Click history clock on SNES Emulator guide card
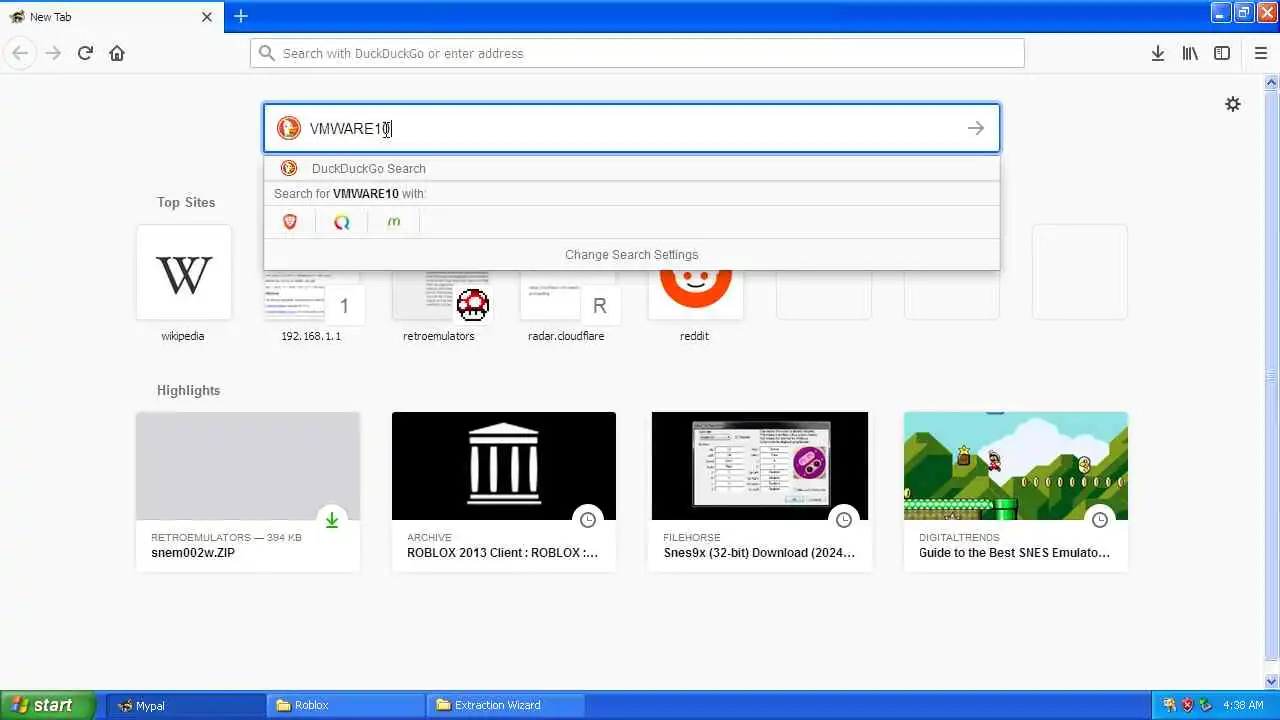 pos(1100,520)
